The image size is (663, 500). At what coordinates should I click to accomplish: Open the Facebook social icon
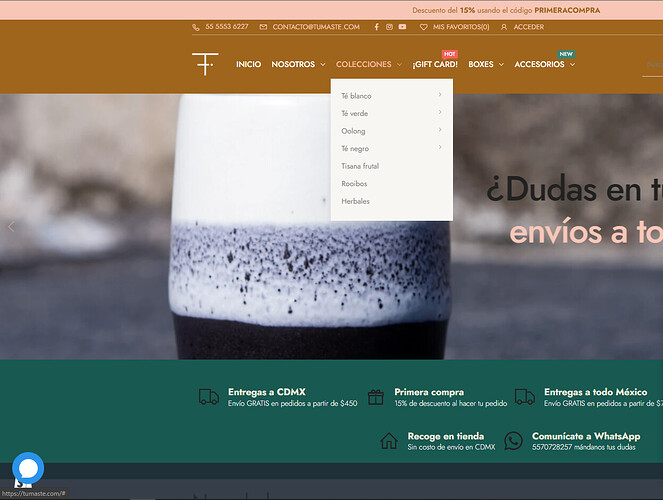(376, 27)
